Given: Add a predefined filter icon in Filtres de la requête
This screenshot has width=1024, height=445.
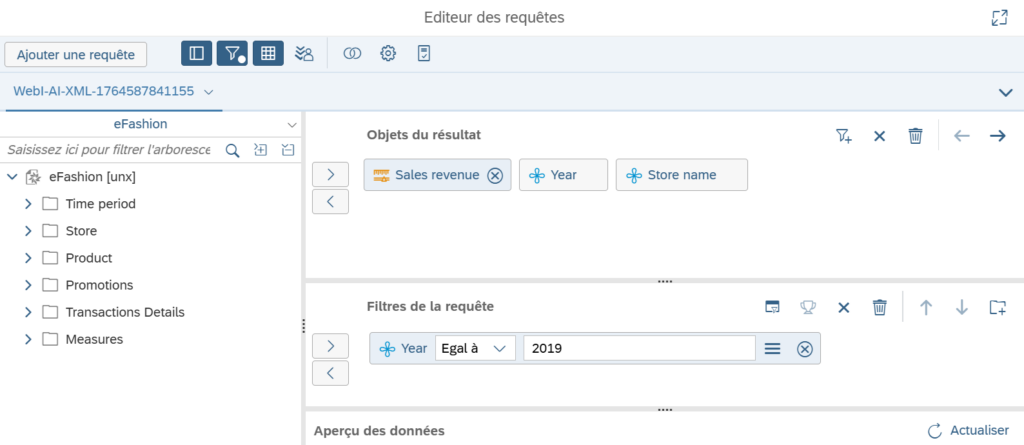Looking at the screenshot, I should tap(773, 307).
